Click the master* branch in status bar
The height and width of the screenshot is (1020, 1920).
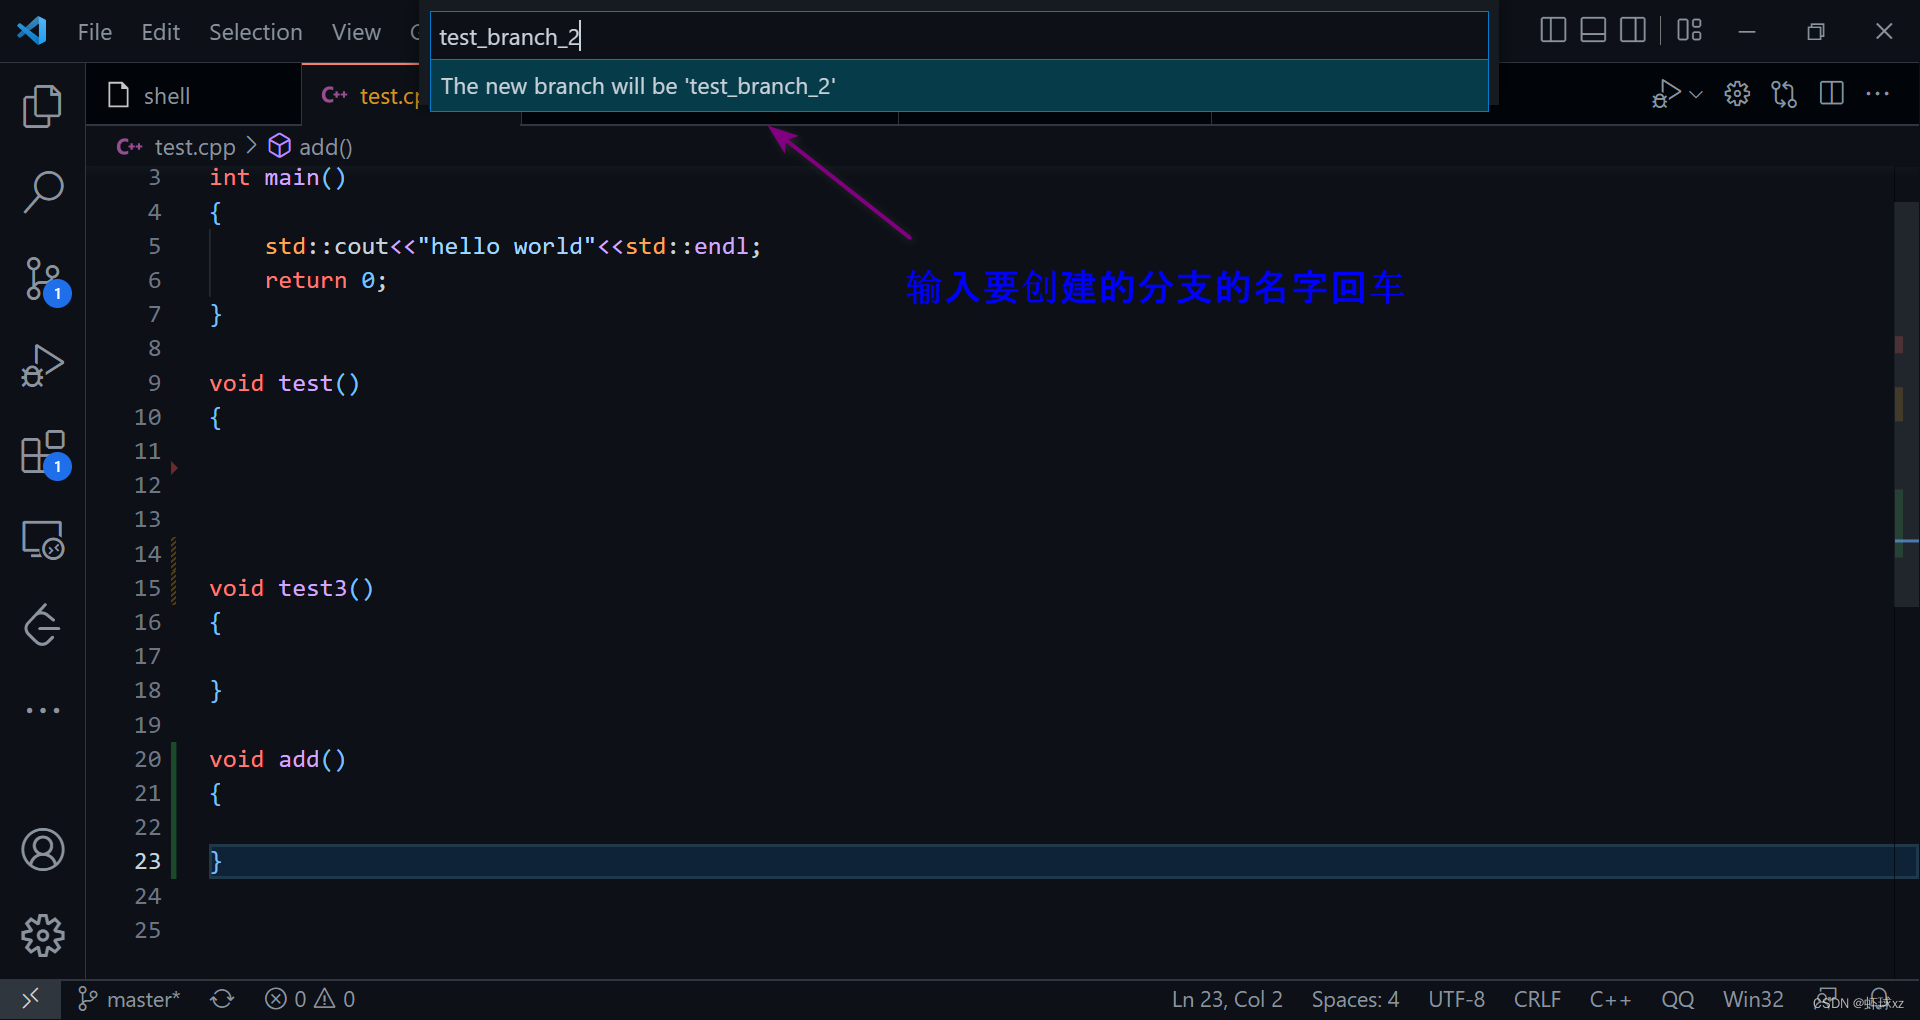coord(129,999)
